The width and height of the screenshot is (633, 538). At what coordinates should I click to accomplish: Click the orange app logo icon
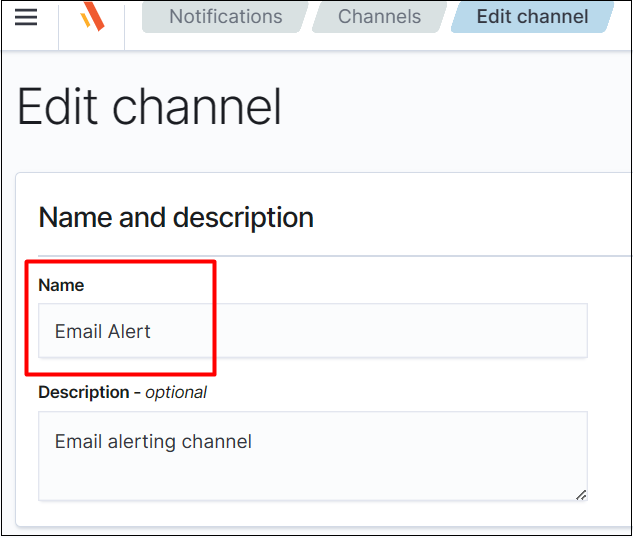(x=92, y=17)
